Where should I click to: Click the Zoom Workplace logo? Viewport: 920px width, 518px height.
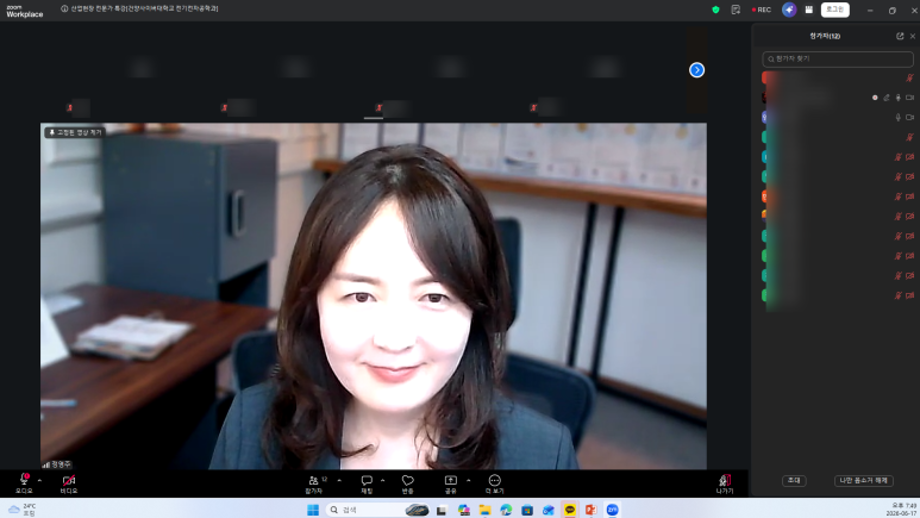tap(25, 11)
